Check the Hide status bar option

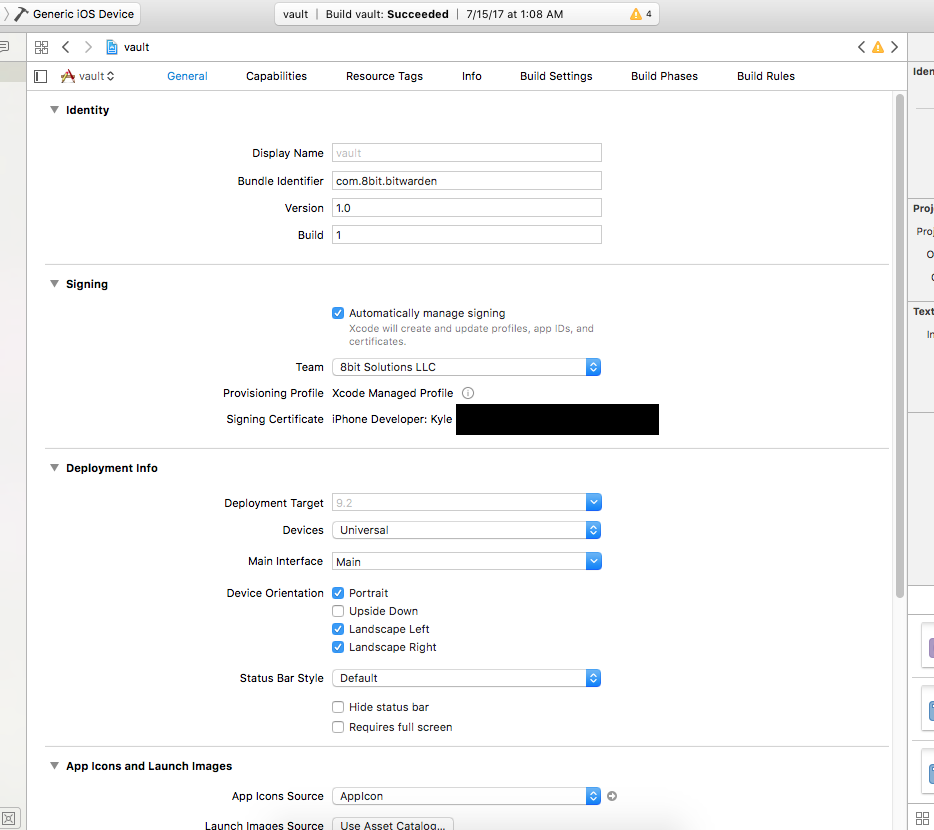click(338, 707)
